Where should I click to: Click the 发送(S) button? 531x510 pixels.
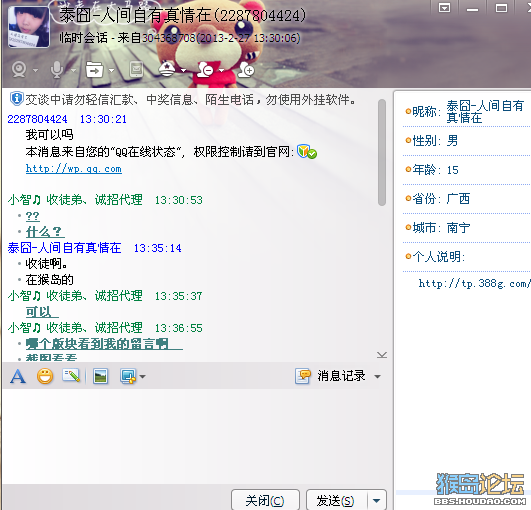click(336, 500)
